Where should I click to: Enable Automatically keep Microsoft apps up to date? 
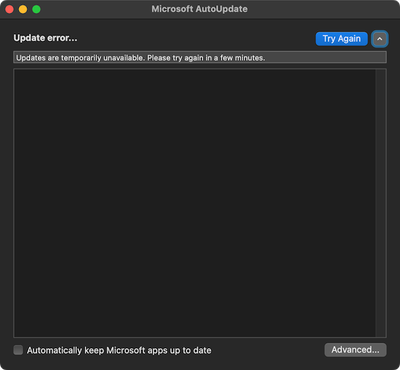click(x=18, y=350)
